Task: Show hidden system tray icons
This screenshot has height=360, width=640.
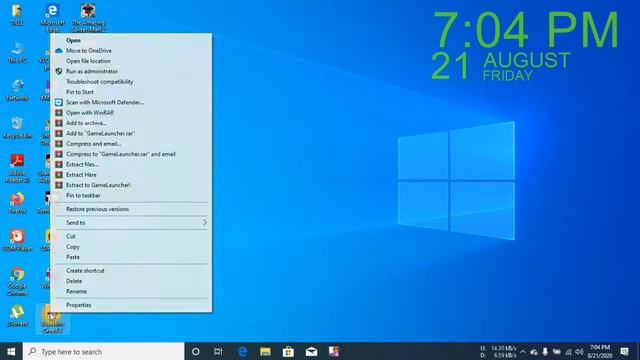Action: (523, 351)
